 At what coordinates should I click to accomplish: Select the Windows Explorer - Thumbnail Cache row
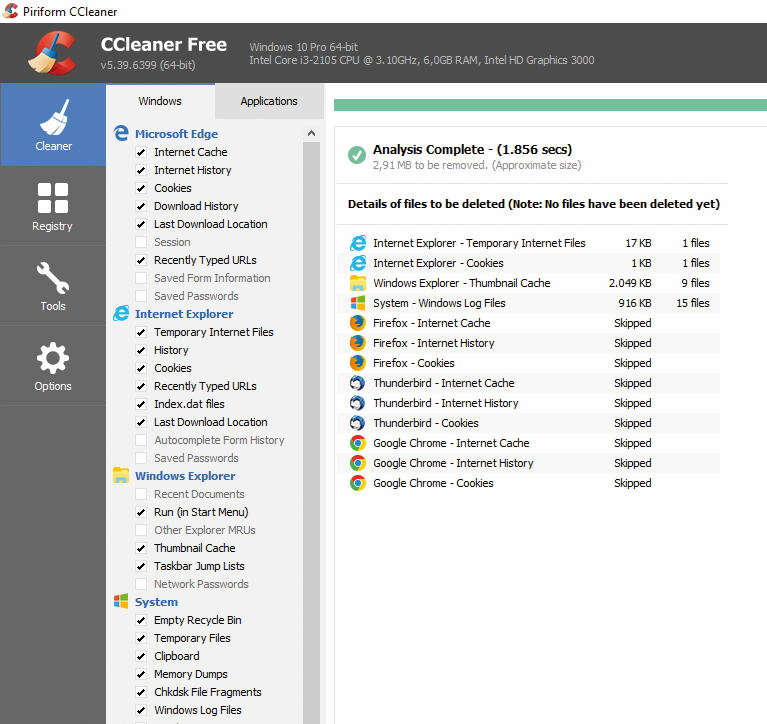(x=528, y=283)
